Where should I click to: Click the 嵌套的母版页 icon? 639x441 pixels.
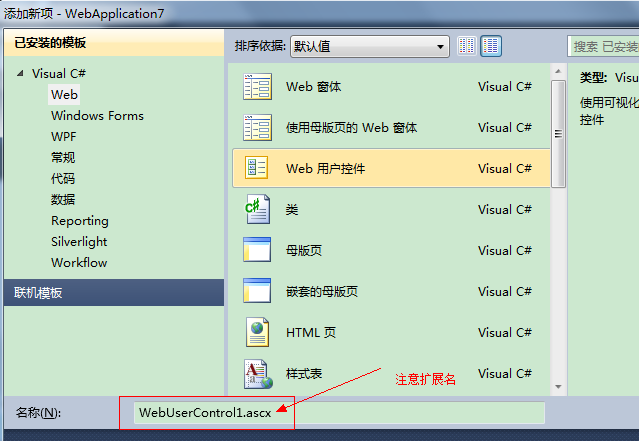[257, 291]
